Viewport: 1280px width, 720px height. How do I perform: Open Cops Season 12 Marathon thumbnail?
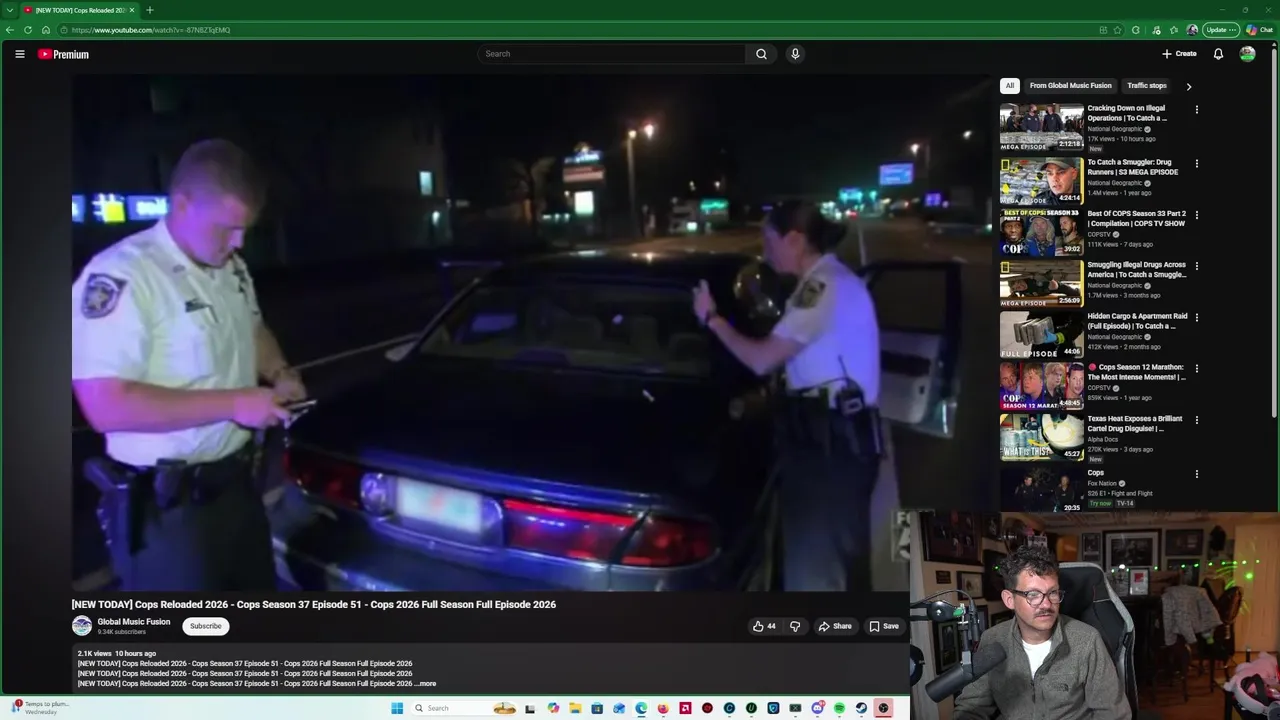[x=1041, y=385]
